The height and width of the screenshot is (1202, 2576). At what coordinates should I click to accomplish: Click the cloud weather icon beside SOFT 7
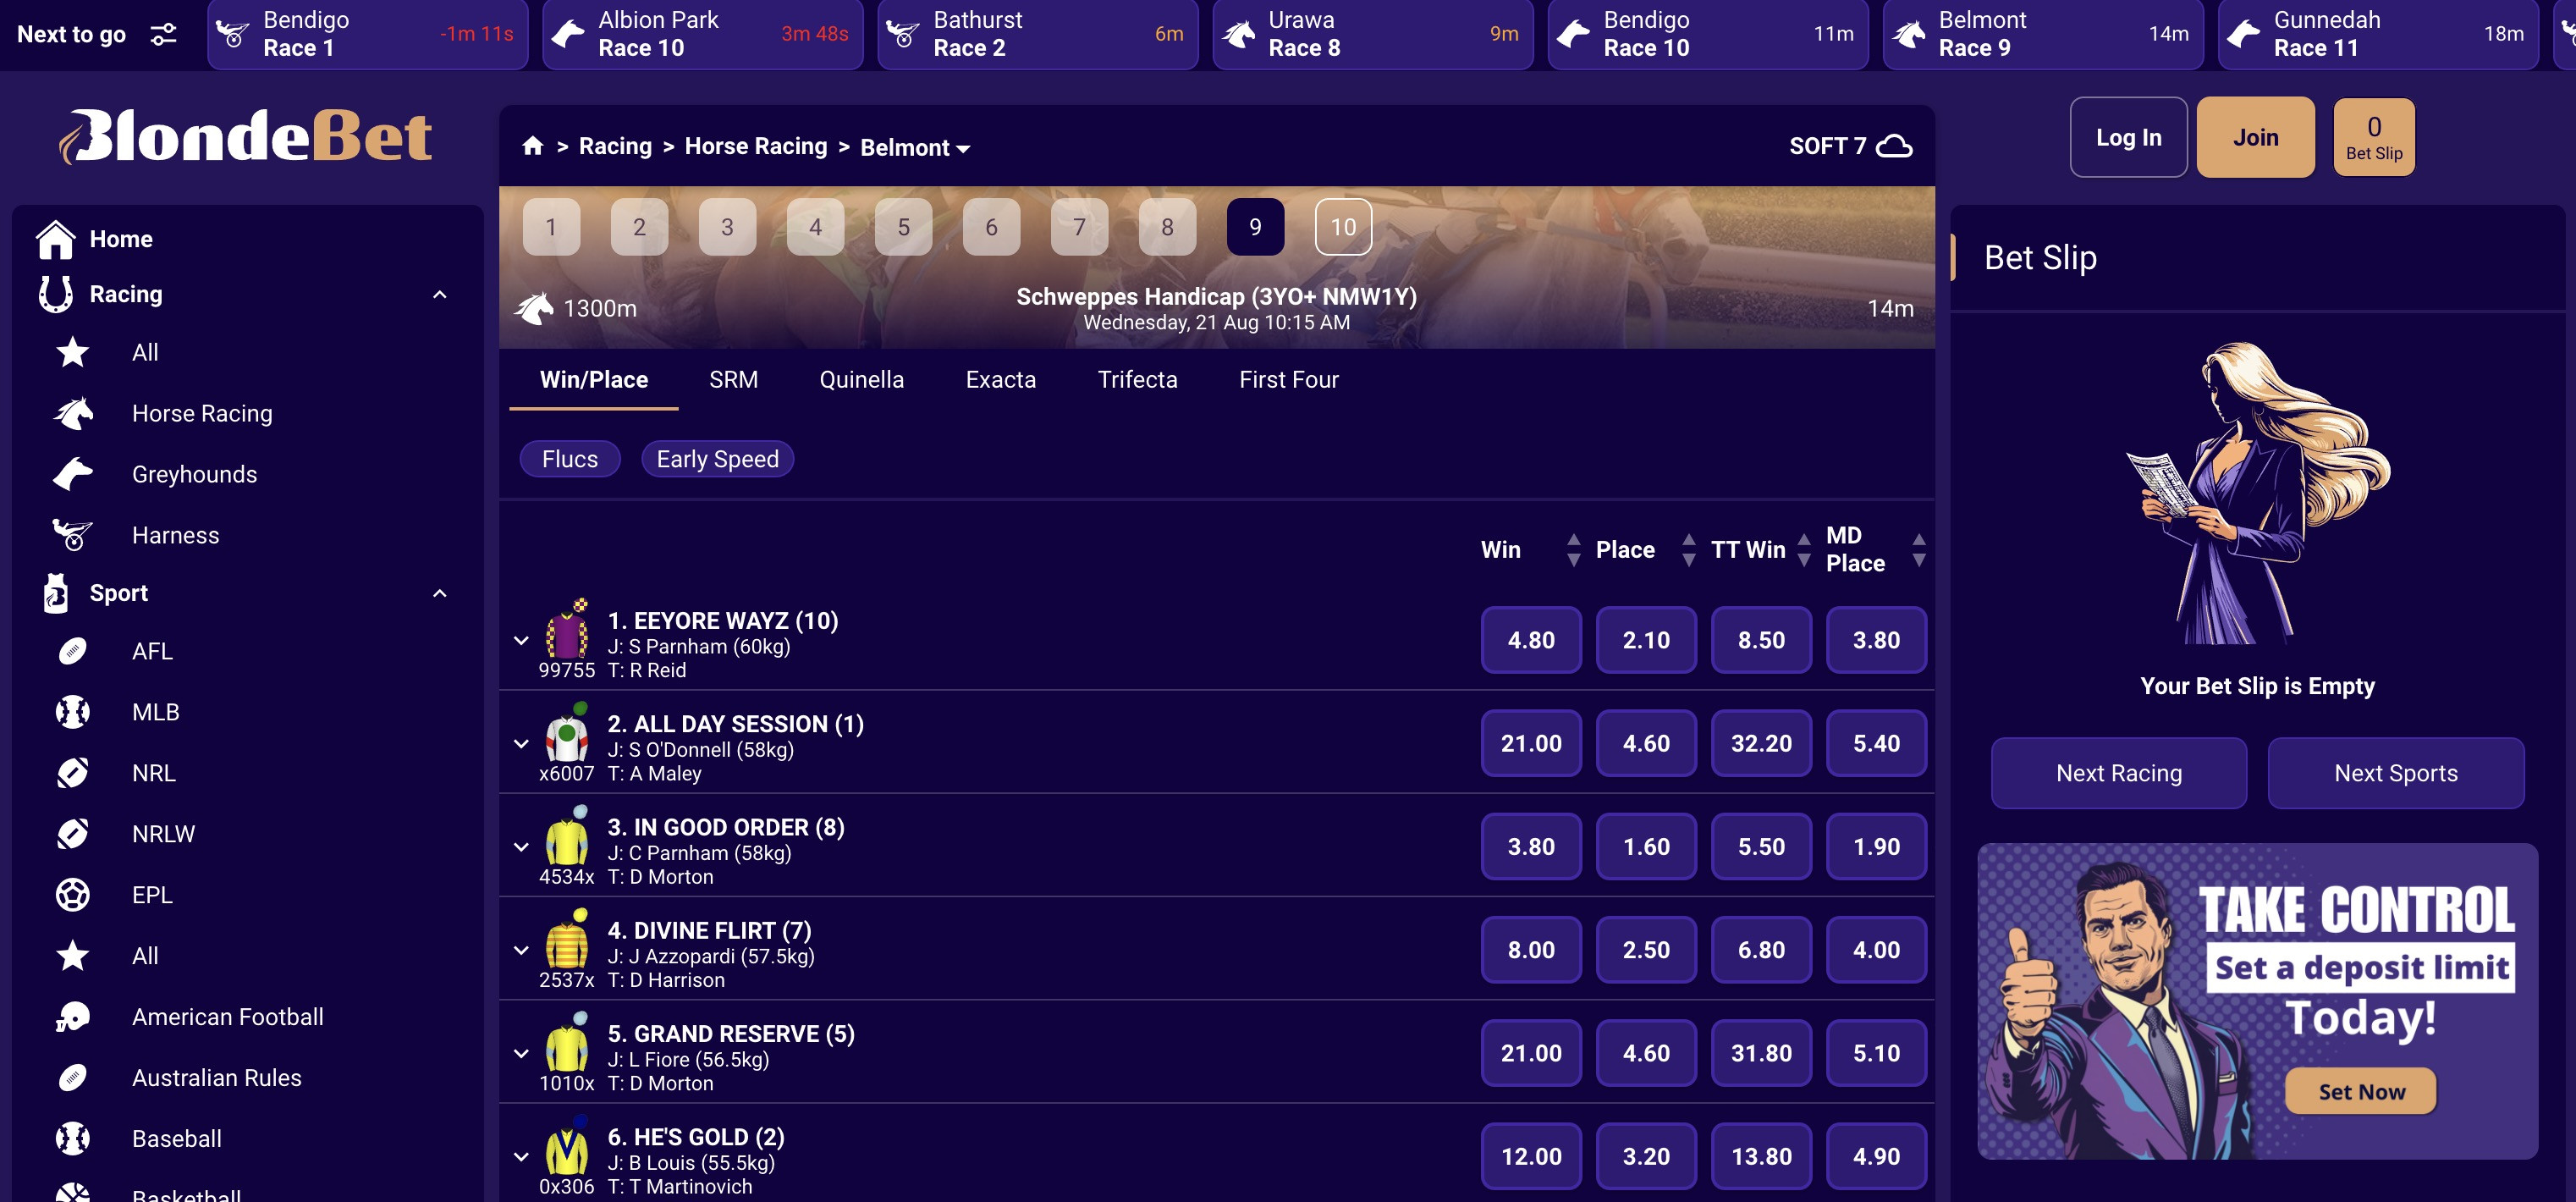point(1894,146)
